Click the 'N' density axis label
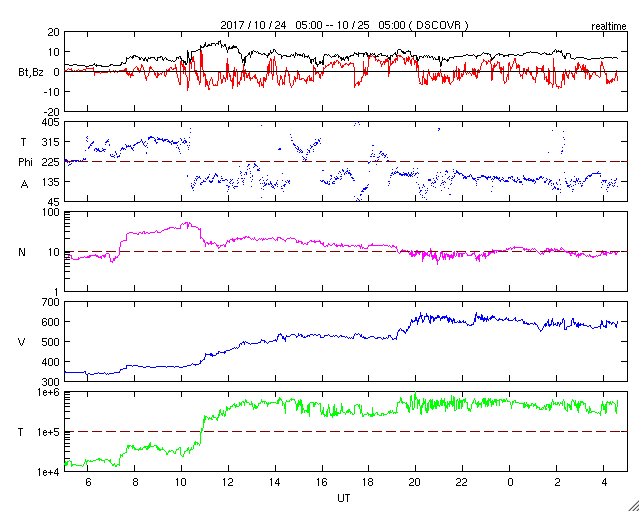Screen dimensions: 640x512 pyautogui.click(x=22, y=252)
